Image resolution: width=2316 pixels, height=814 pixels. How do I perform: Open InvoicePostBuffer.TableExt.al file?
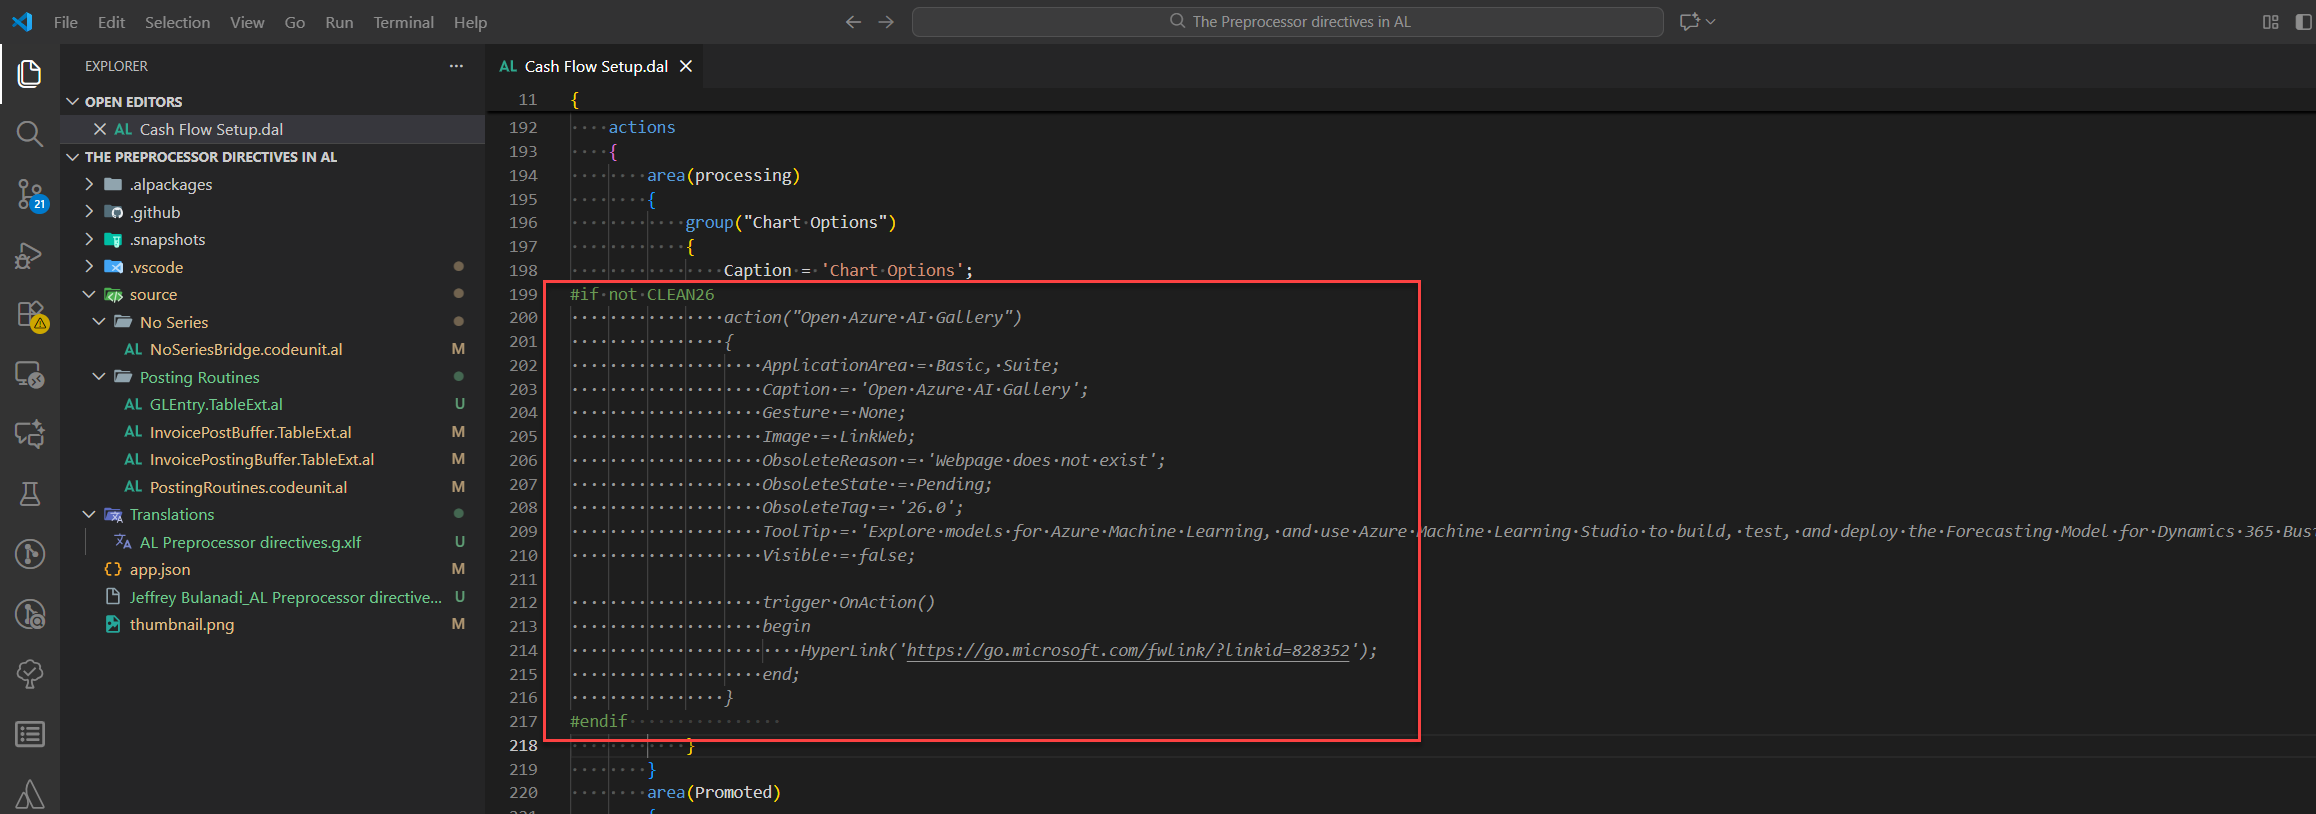(x=250, y=432)
